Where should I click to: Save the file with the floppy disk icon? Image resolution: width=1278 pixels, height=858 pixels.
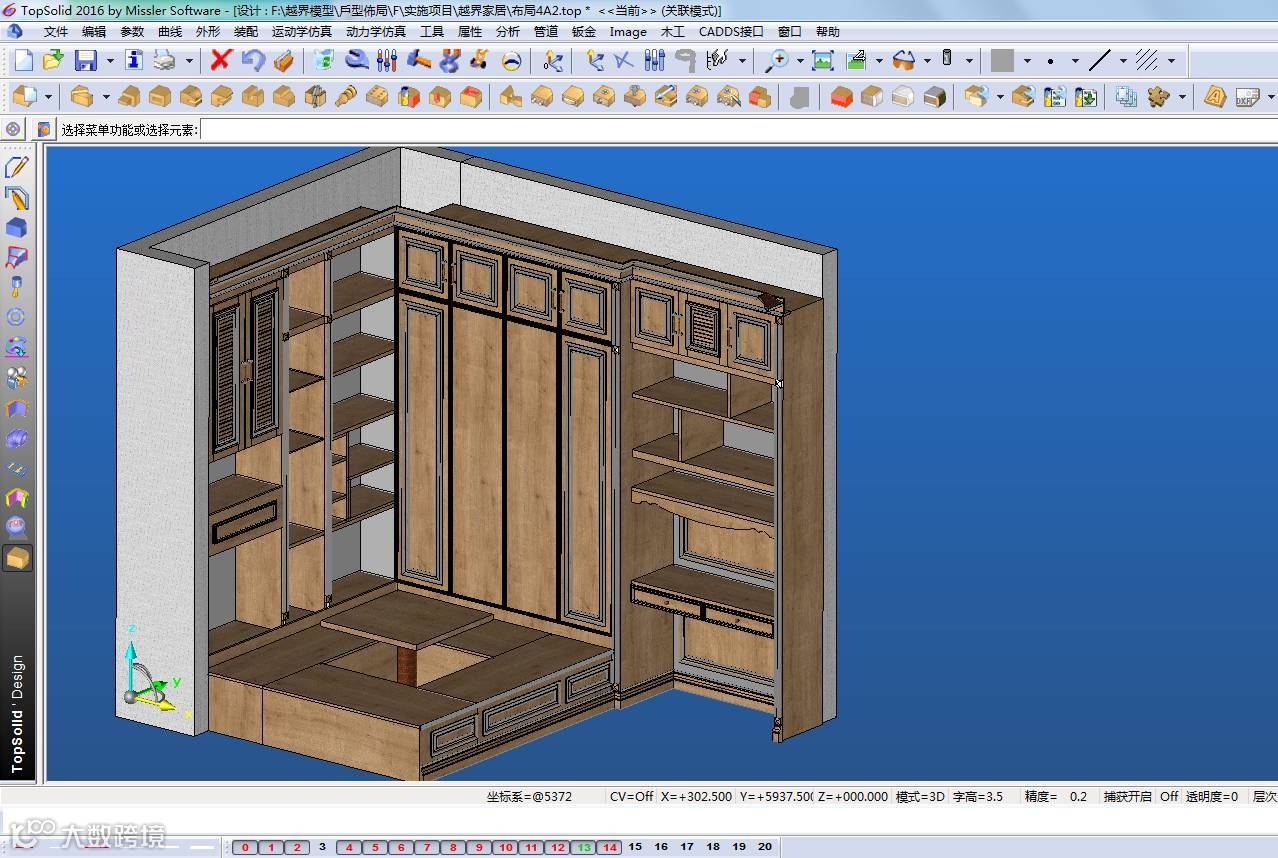point(86,60)
